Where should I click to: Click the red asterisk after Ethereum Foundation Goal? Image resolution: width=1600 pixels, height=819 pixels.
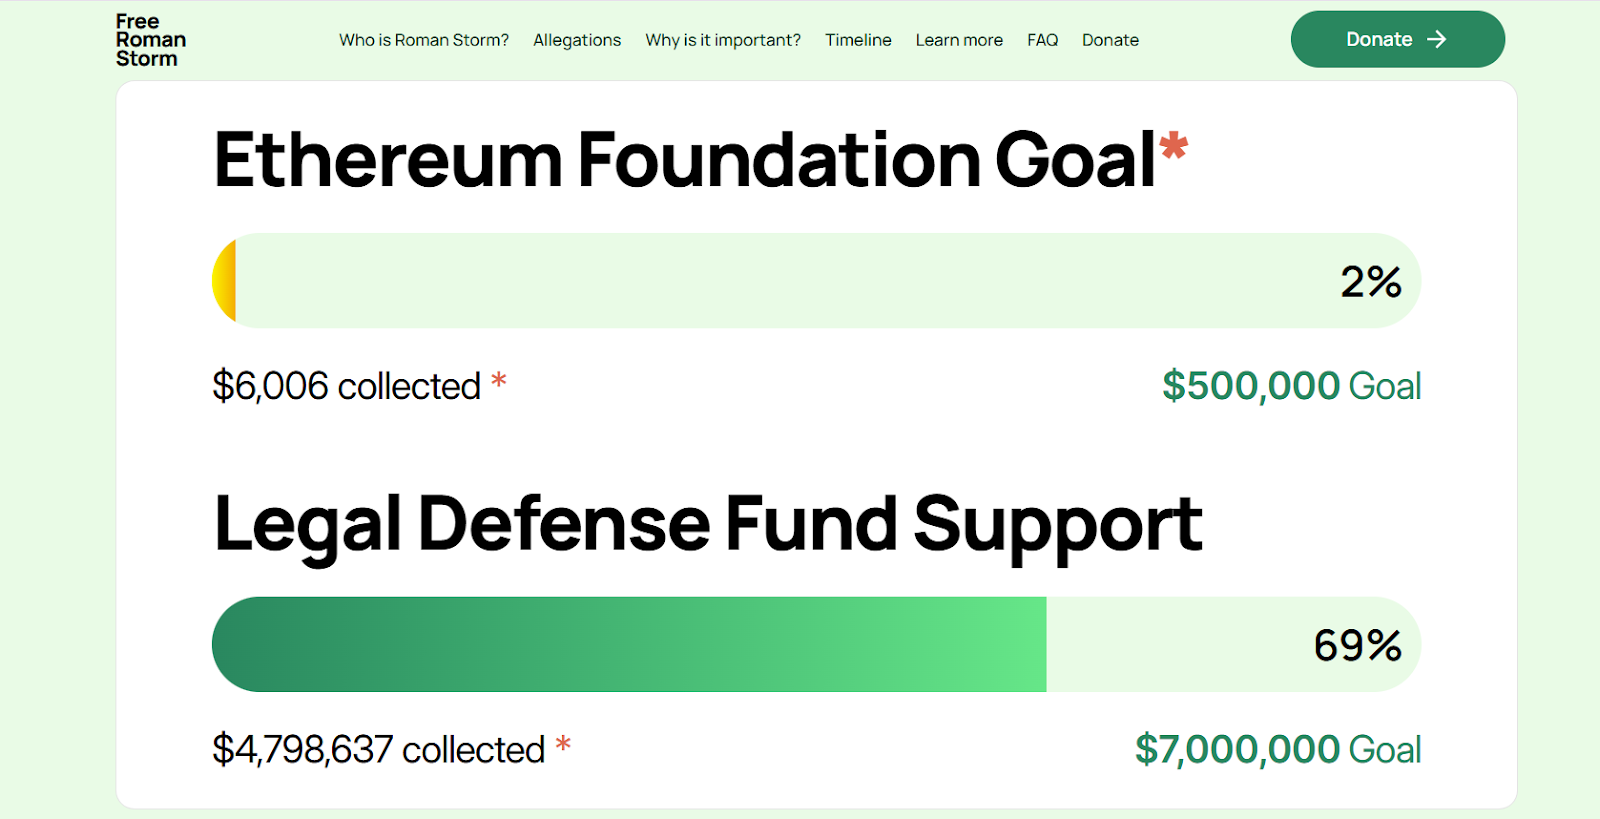[1173, 146]
